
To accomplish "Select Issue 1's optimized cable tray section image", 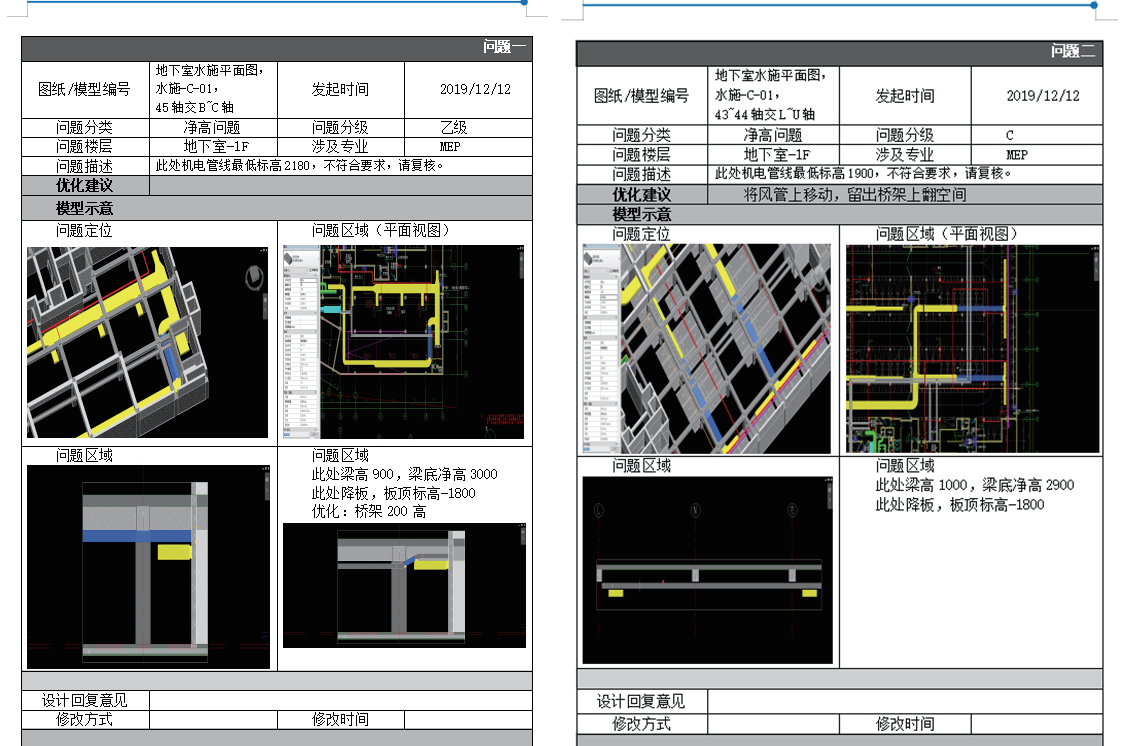I will (x=403, y=585).
